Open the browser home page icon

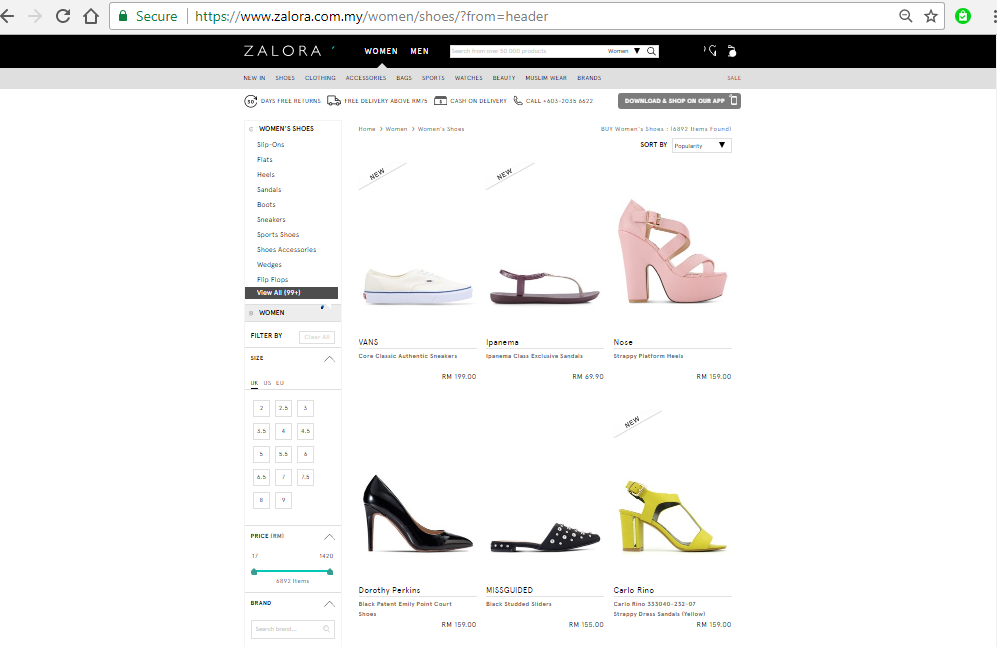tap(91, 16)
